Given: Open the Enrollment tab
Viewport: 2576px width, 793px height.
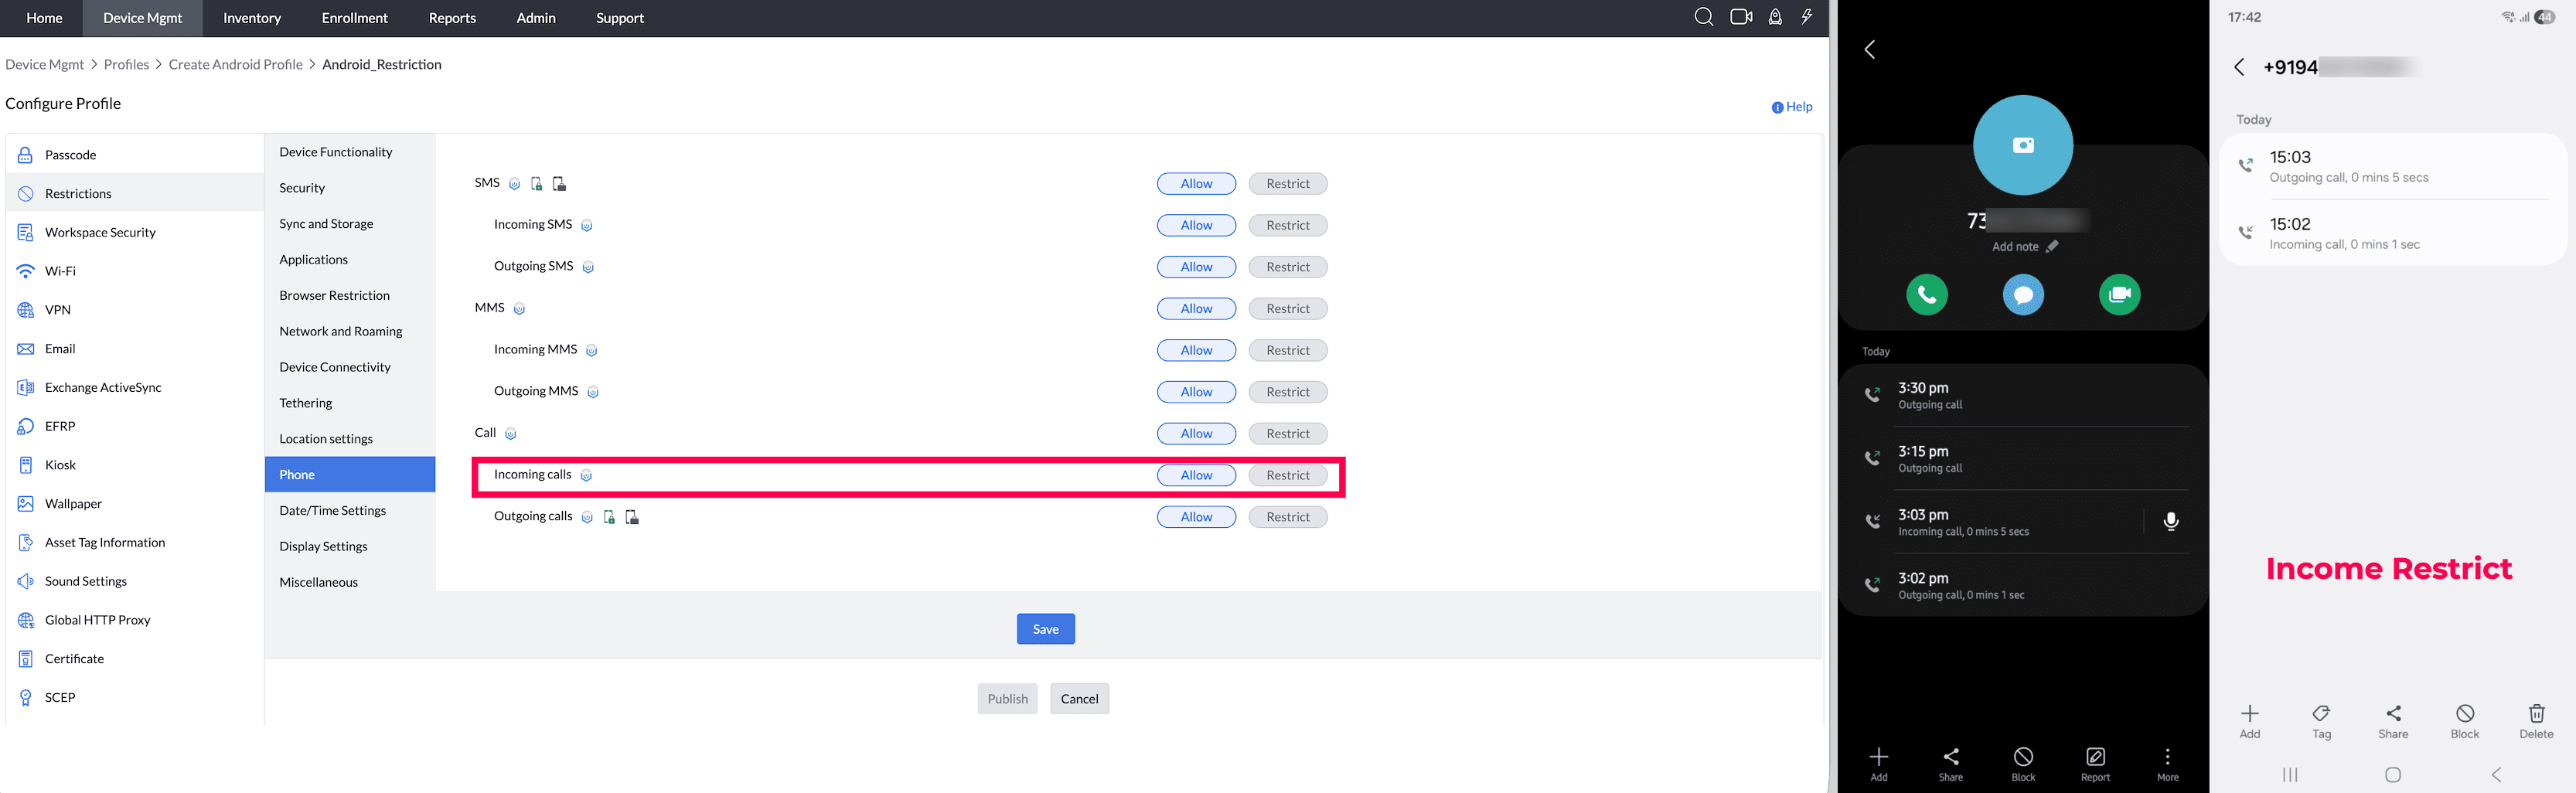Looking at the screenshot, I should [355, 18].
